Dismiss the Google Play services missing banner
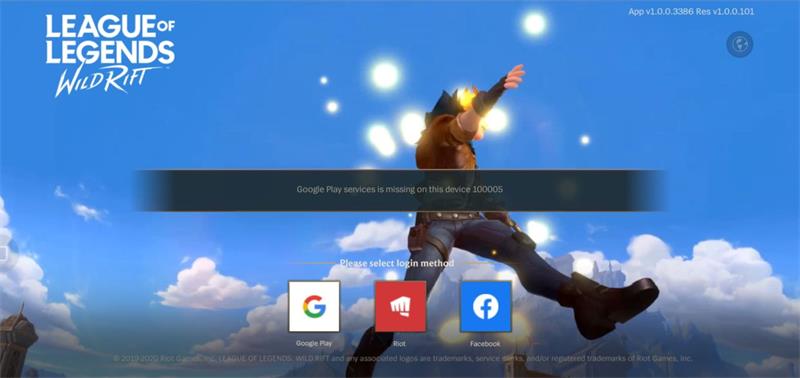This screenshot has height=378, width=800. [400, 190]
